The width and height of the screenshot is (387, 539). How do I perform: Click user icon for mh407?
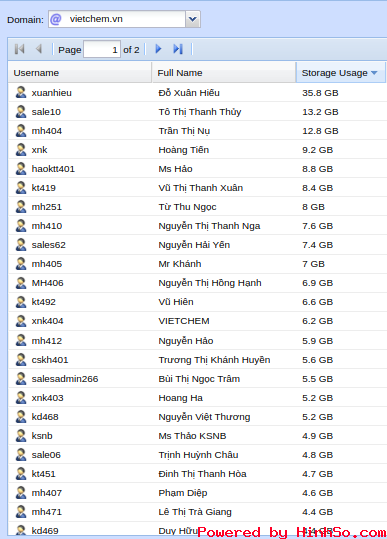pos(21,492)
